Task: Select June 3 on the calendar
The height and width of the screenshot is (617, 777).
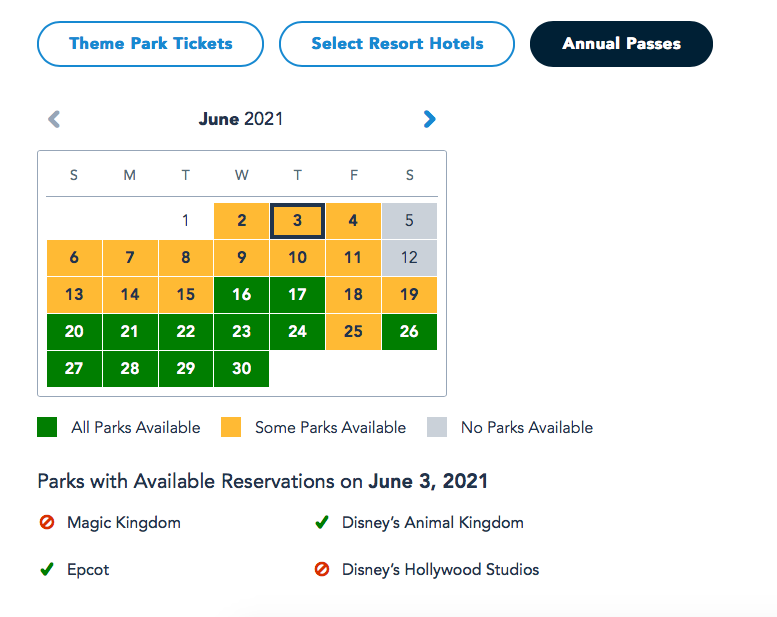Action: 297,221
